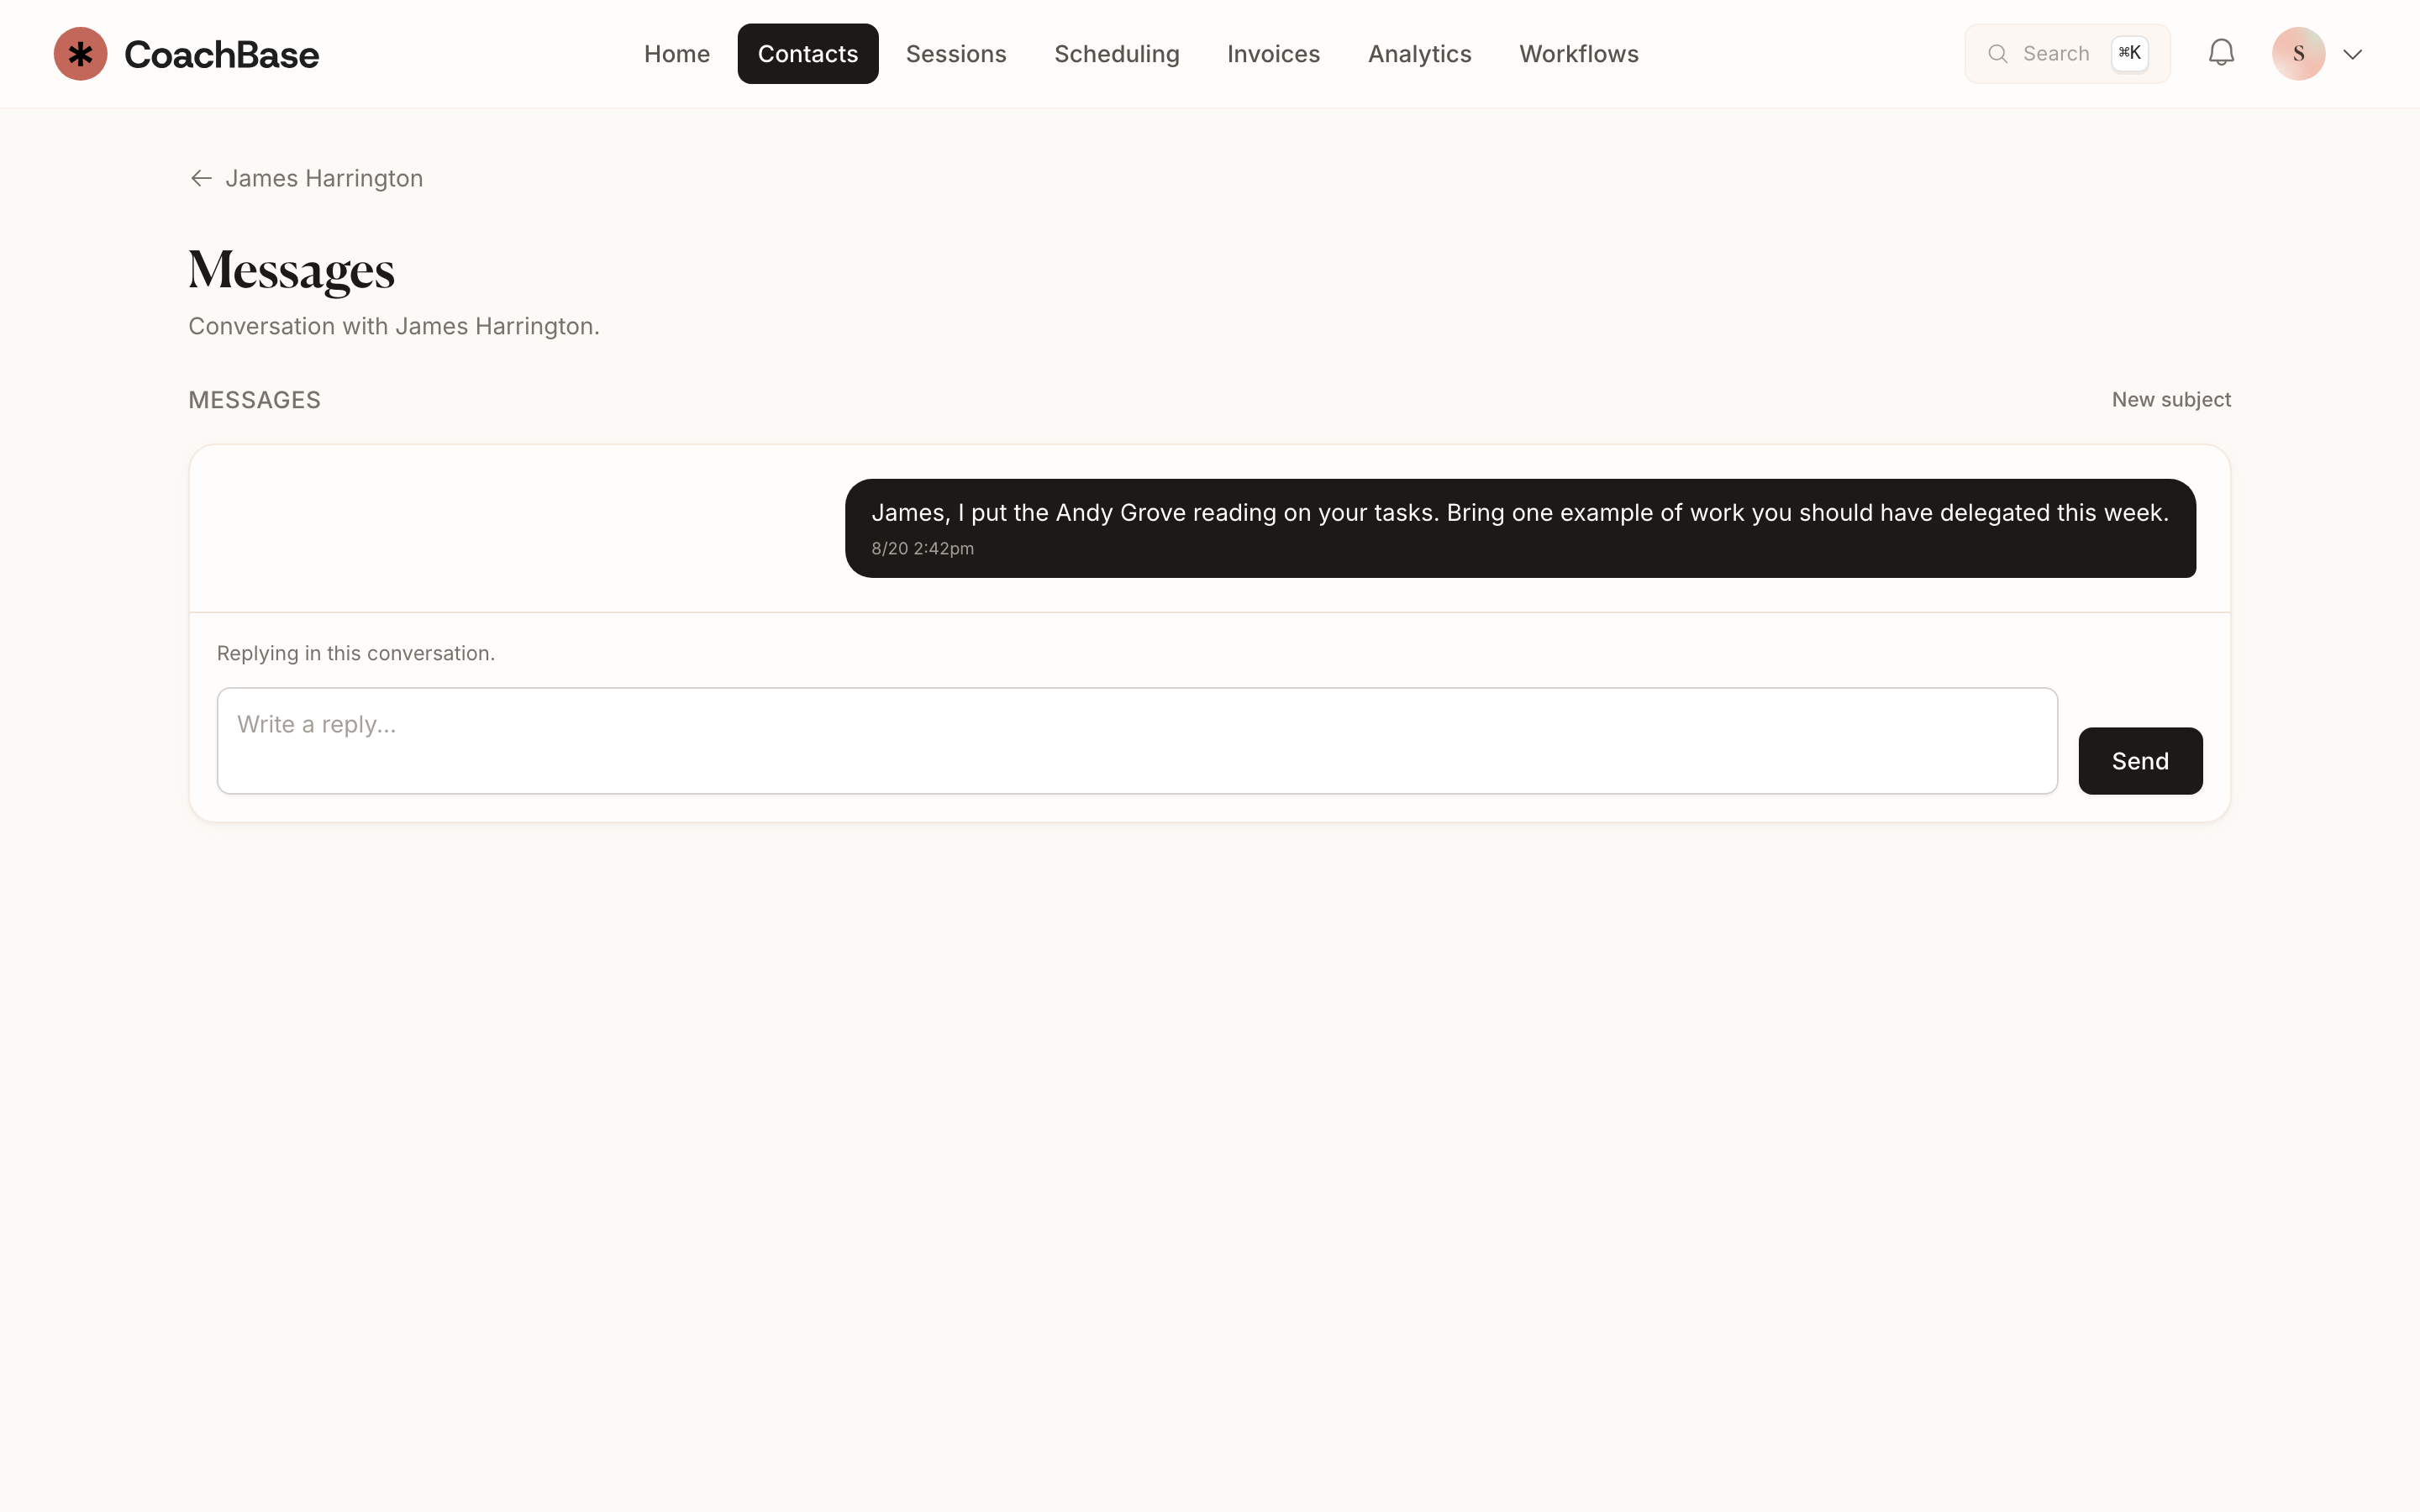Switch to the Scheduling tab
This screenshot has width=2420, height=1512.
[1117, 54]
